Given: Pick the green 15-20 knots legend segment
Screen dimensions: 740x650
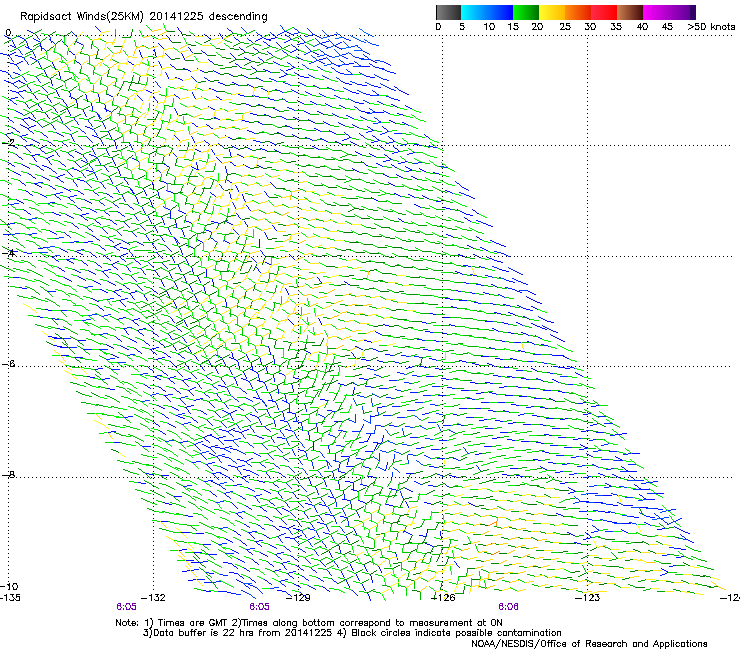Looking at the screenshot, I should (526, 12).
